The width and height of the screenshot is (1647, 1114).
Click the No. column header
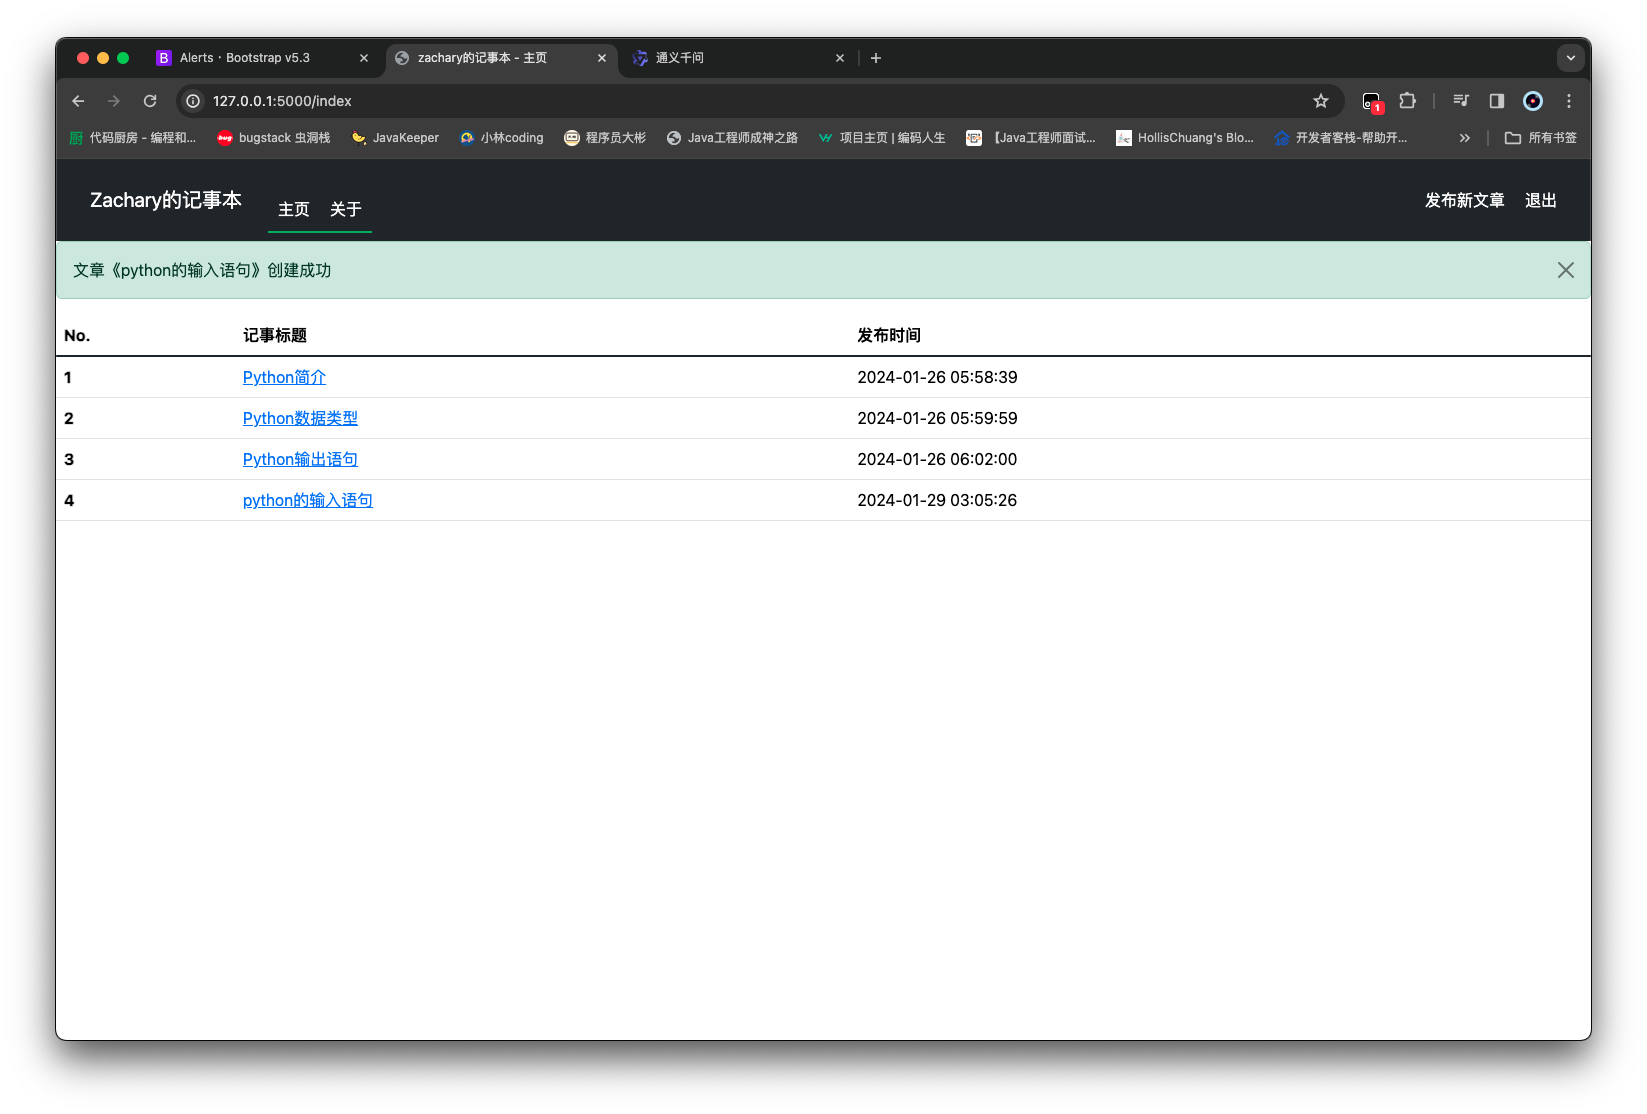click(x=77, y=335)
